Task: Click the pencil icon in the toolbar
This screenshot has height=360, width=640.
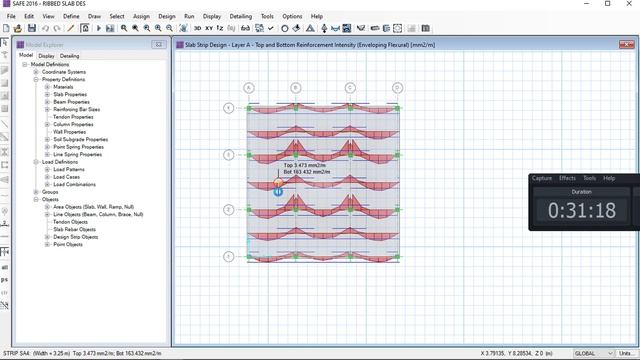Action: (71, 28)
